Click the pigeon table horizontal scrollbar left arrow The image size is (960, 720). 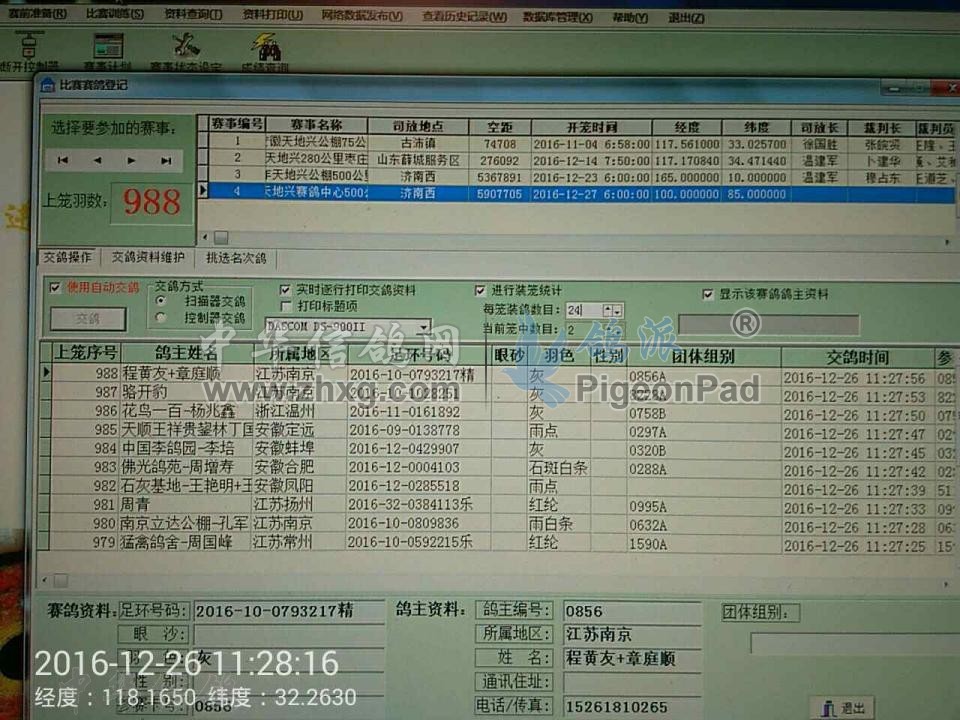click(45, 579)
